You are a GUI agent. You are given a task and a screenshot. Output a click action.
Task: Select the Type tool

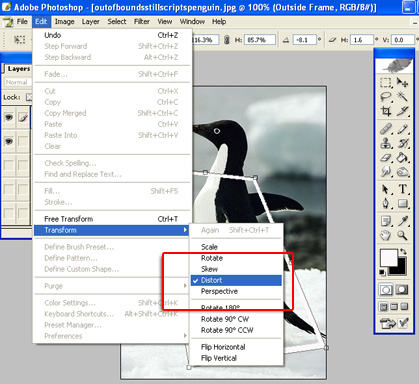pos(402,189)
